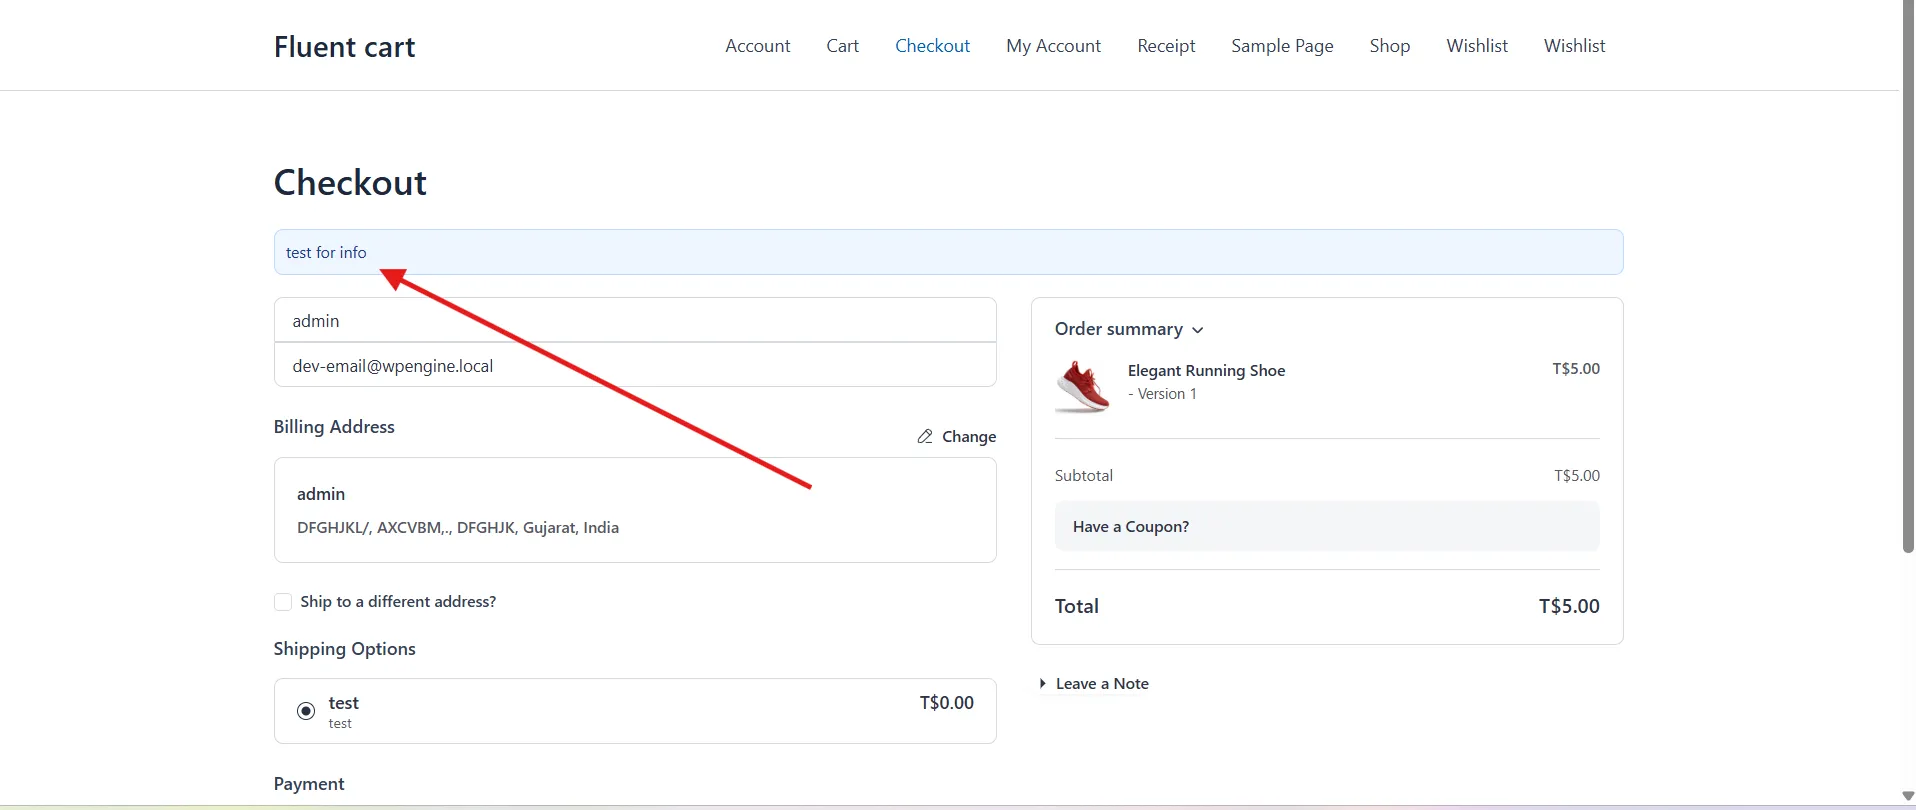The image size is (1916, 810).
Task: Go to the Shop page
Action: [x=1389, y=46]
